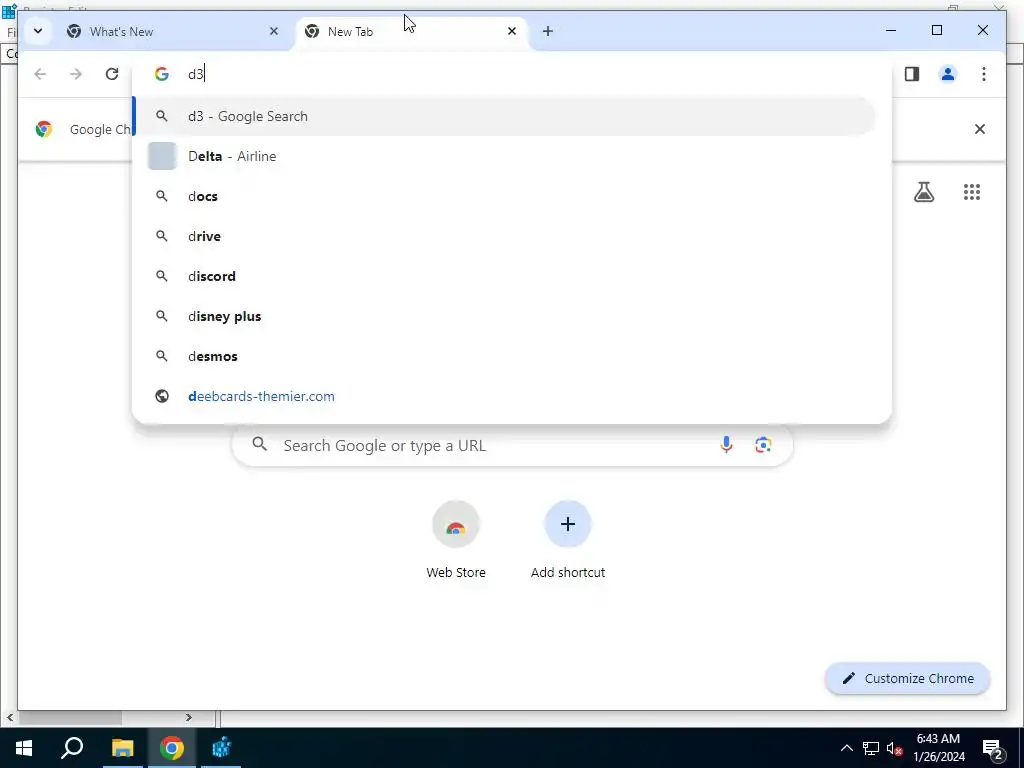Viewport: 1024px width, 768px height.
Task: Click the muted volume tray icon
Action: point(895,748)
